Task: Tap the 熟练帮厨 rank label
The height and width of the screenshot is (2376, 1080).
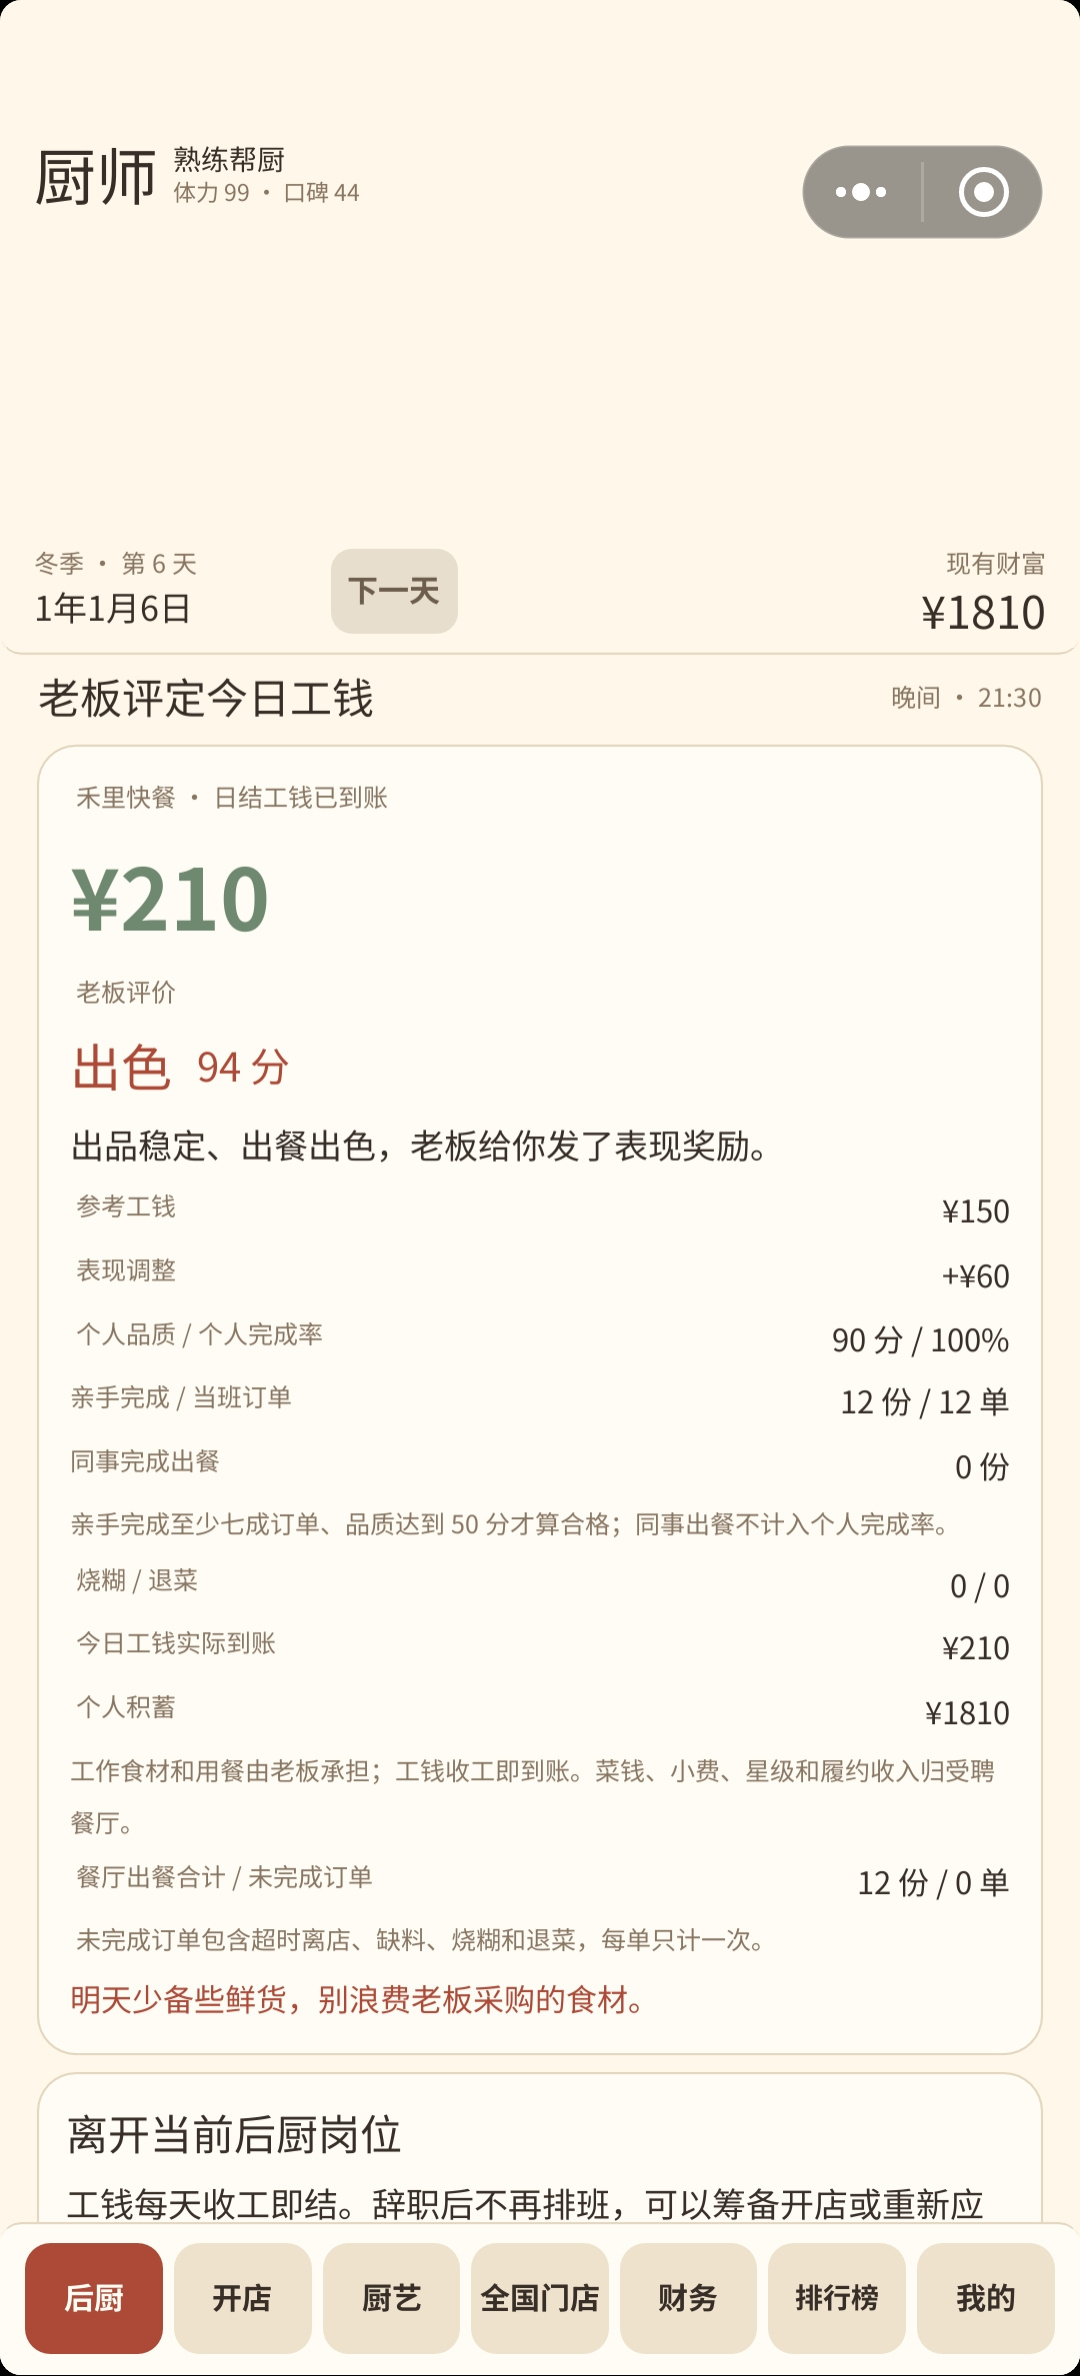Action: (x=229, y=159)
